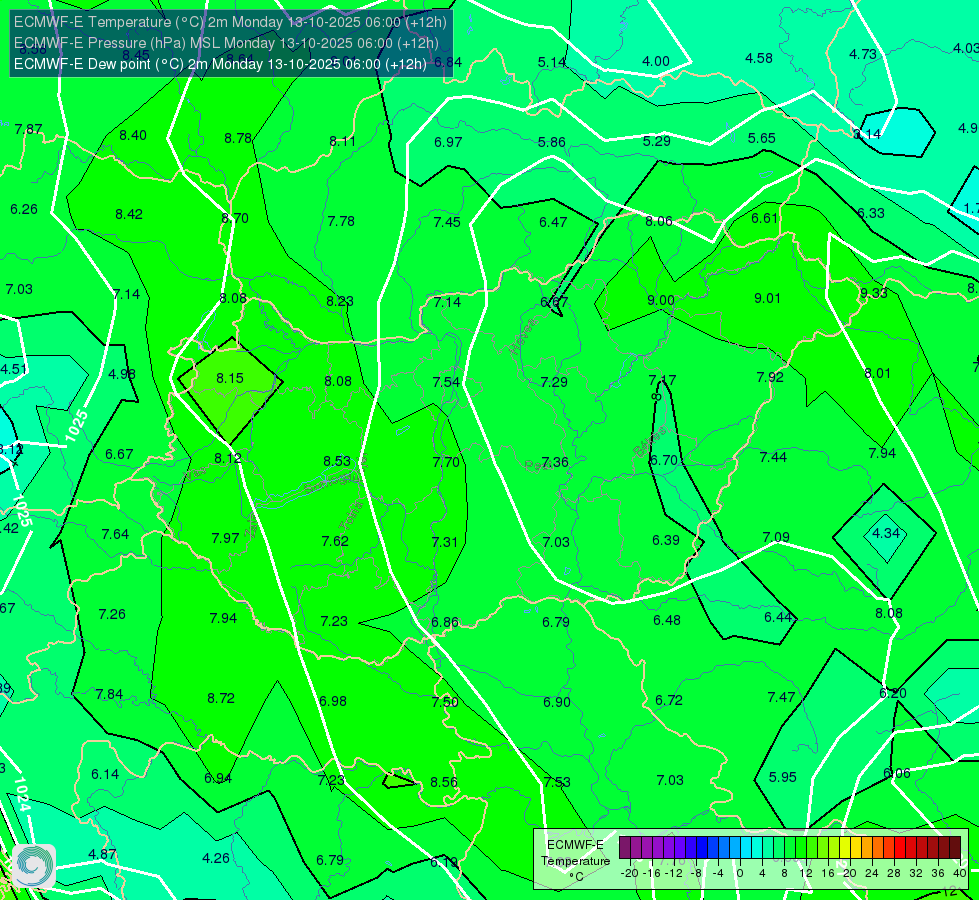
Task: Click the 5.95 temperature value
Action: coord(783,778)
